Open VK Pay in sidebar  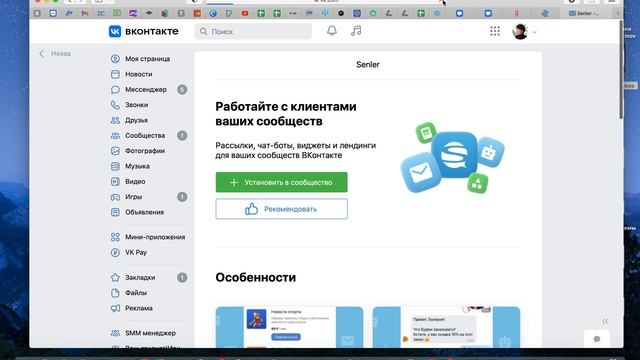pyautogui.click(x=129, y=253)
